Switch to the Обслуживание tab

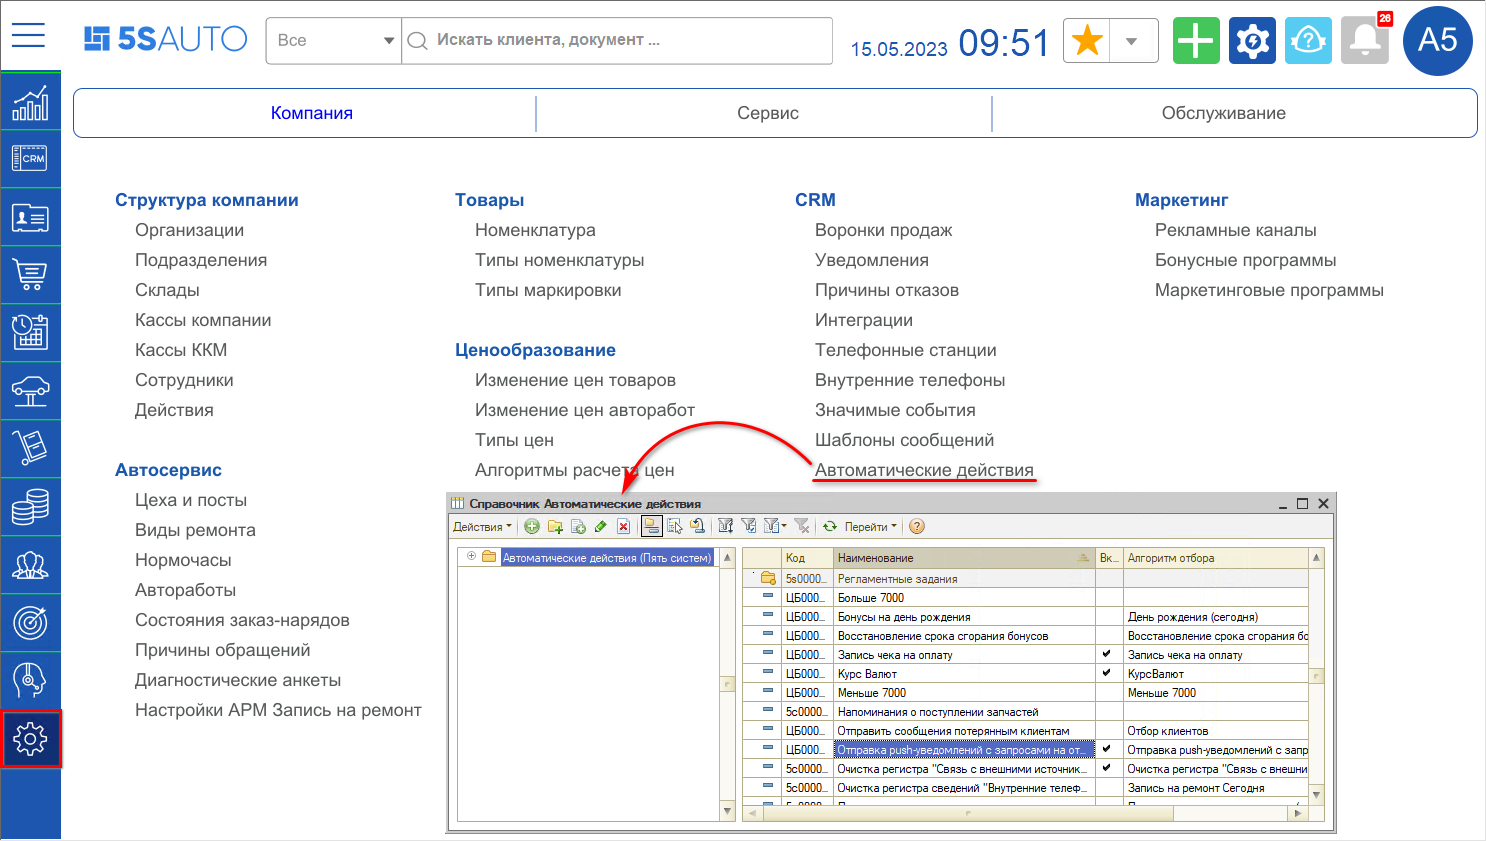click(1224, 113)
